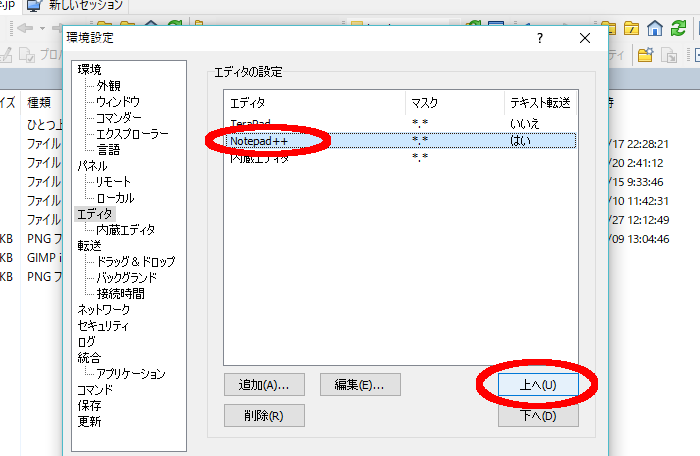Move editor down with 下へ(D) button
Image resolution: width=700 pixels, height=456 pixels.
click(x=538, y=416)
